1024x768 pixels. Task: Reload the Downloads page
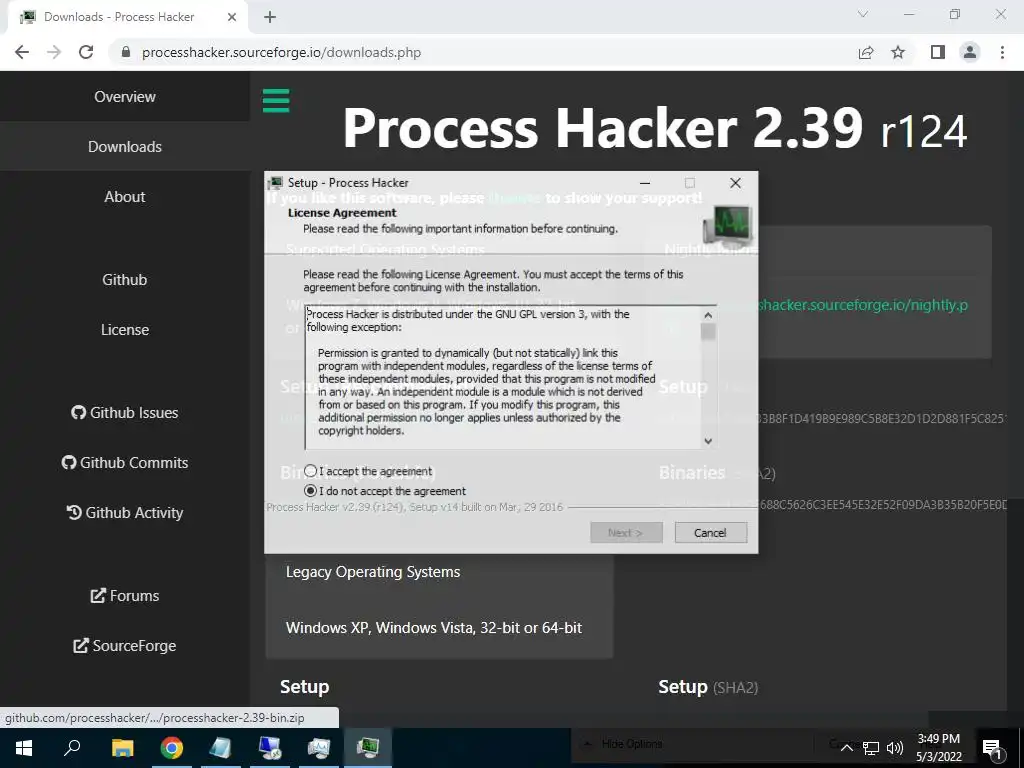click(86, 52)
